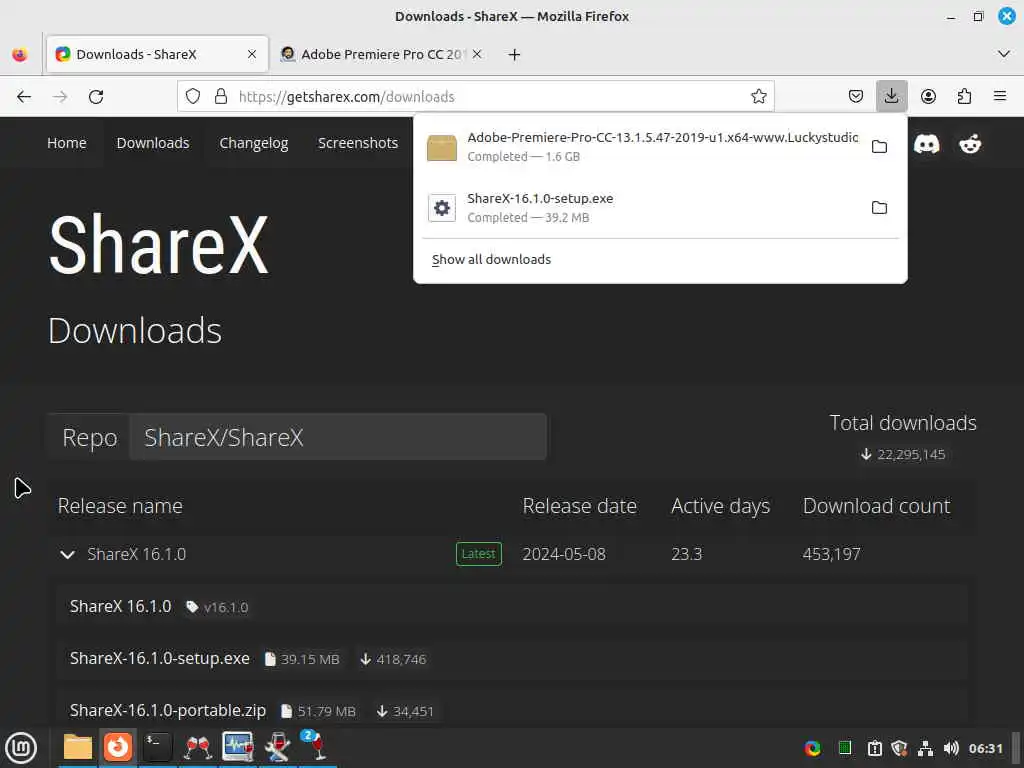The width and height of the screenshot is (1024, 768).
Task: Open a new browser tab
Action: coord(514,55)
